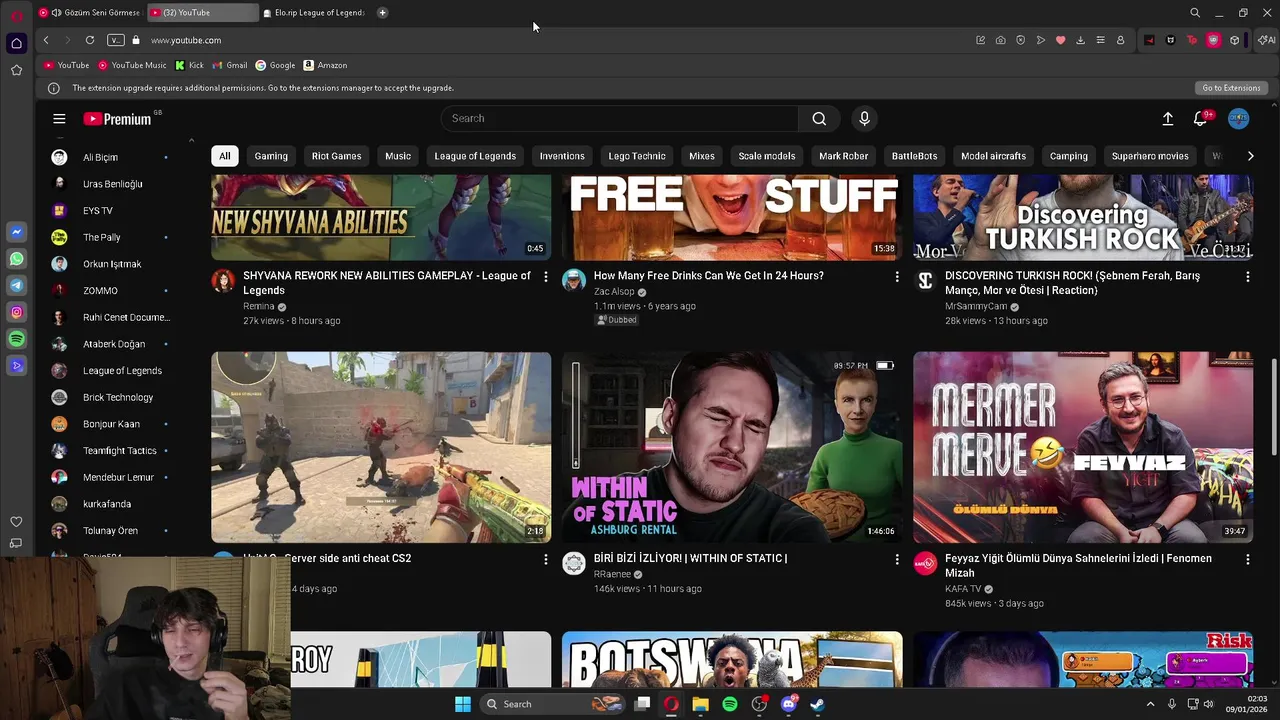Start voice search with the microphone

pos(865,118)
